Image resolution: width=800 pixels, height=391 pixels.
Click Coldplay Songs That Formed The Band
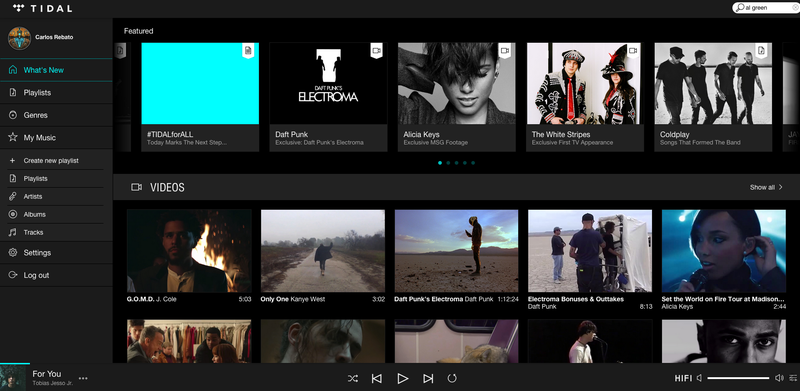click(x=700, y=142)
